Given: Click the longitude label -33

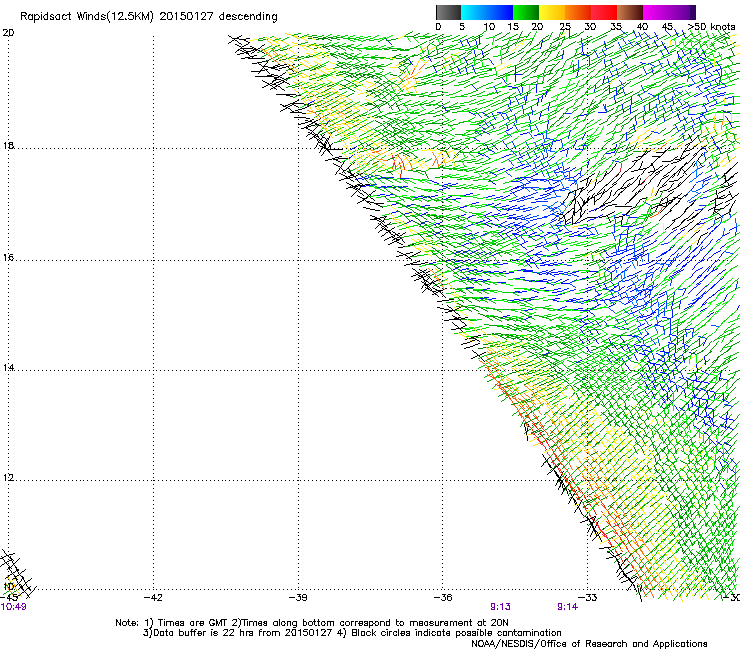Looking at the screenshot, I should coord(588,598).
